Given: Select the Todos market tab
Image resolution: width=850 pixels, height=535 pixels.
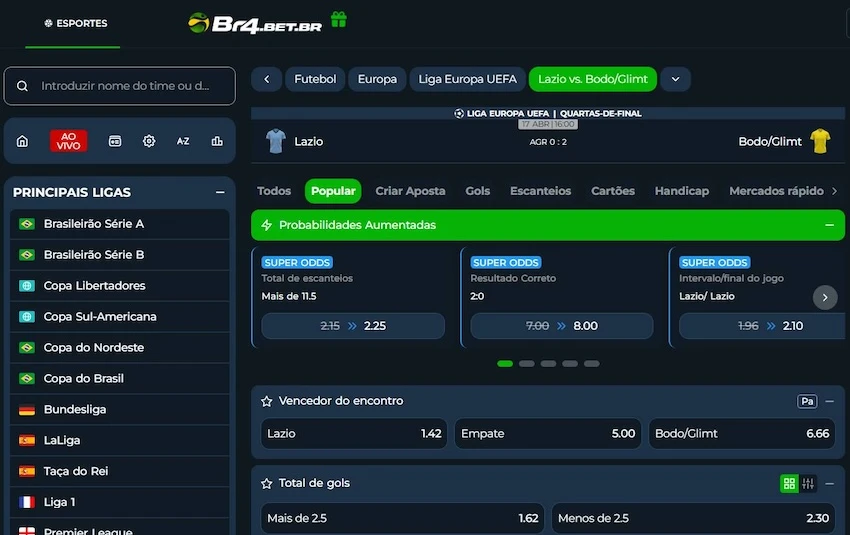Looking at the screenshot, I should click(x=274, y=191).
